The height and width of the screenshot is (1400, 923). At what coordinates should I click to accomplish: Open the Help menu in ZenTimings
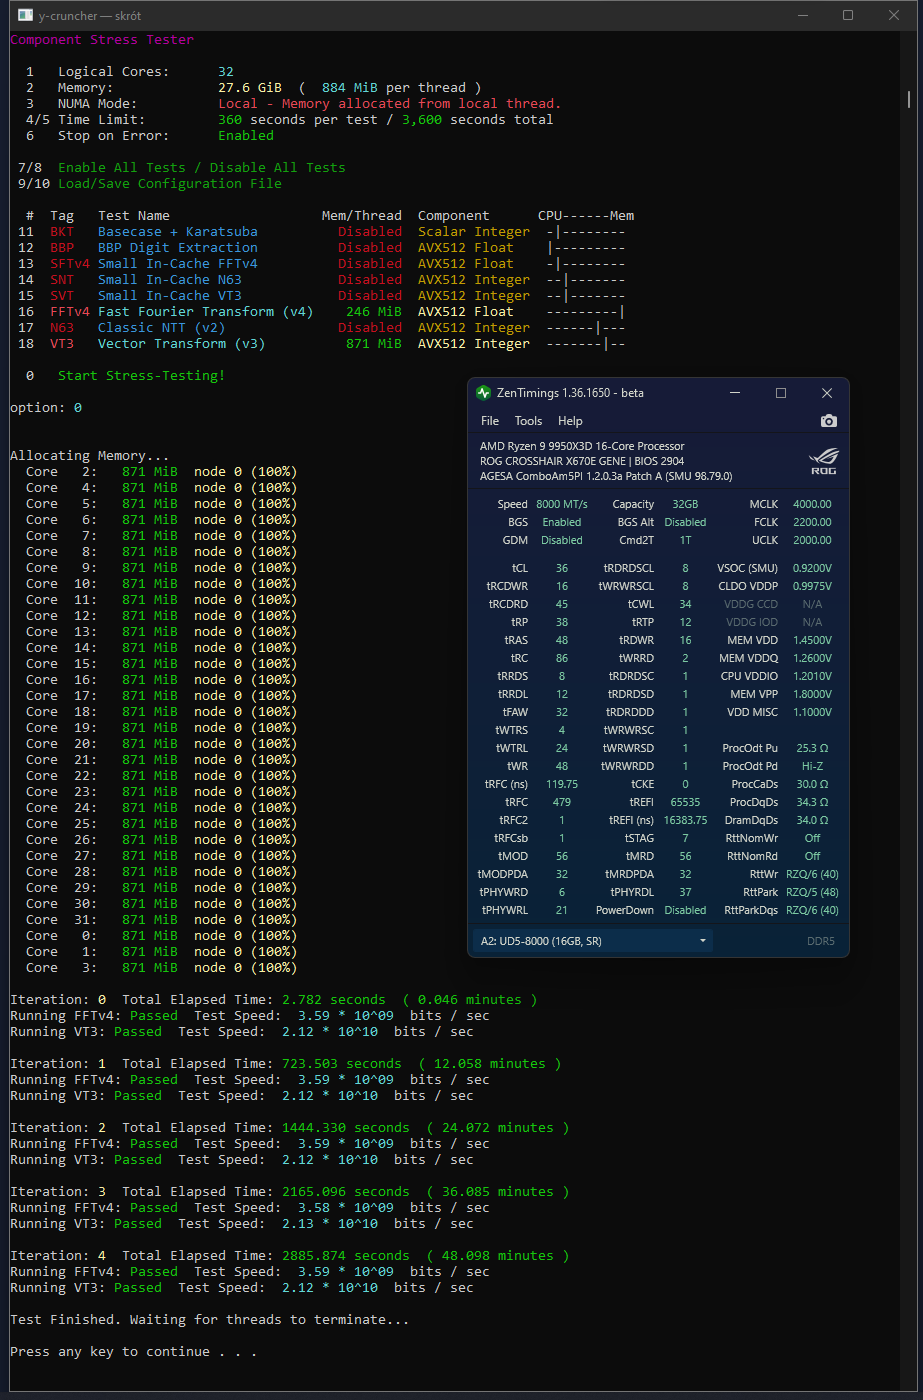570,421
